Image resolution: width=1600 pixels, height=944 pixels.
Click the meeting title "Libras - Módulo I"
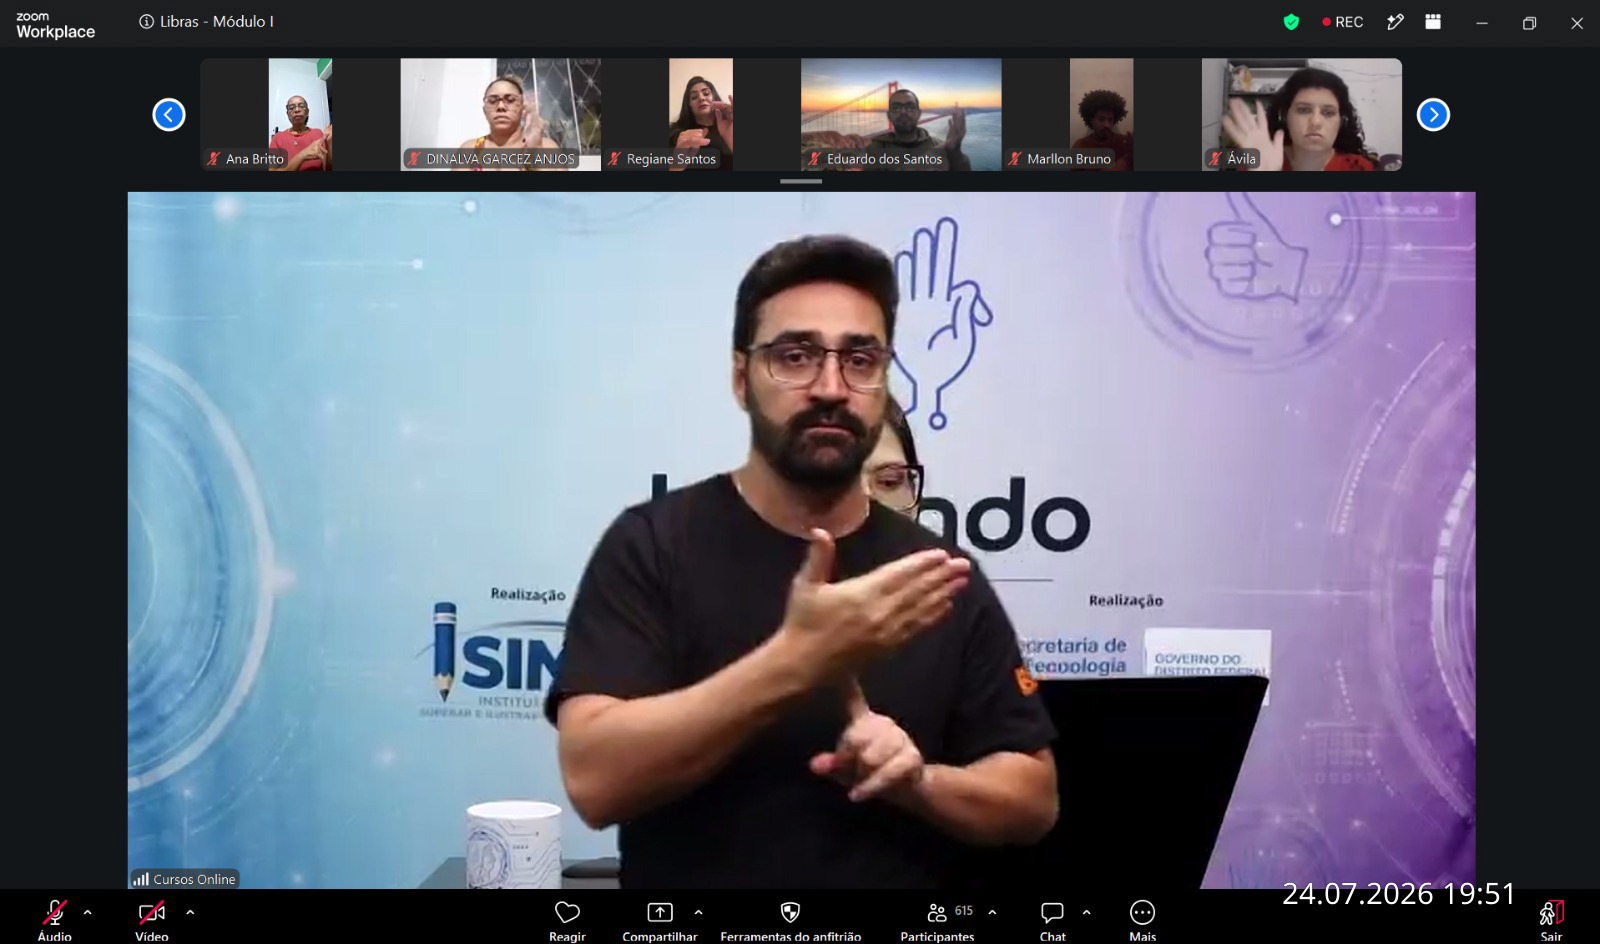point(217,22)
